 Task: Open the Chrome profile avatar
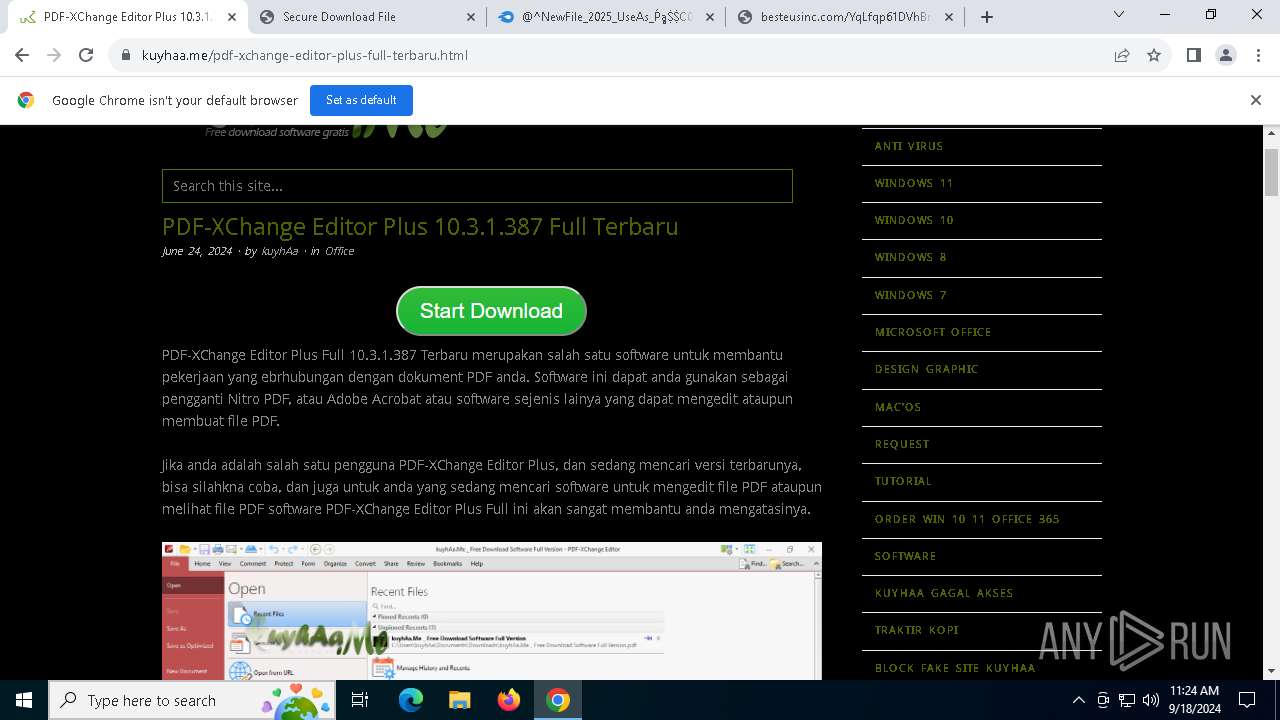coord(1226,55)
